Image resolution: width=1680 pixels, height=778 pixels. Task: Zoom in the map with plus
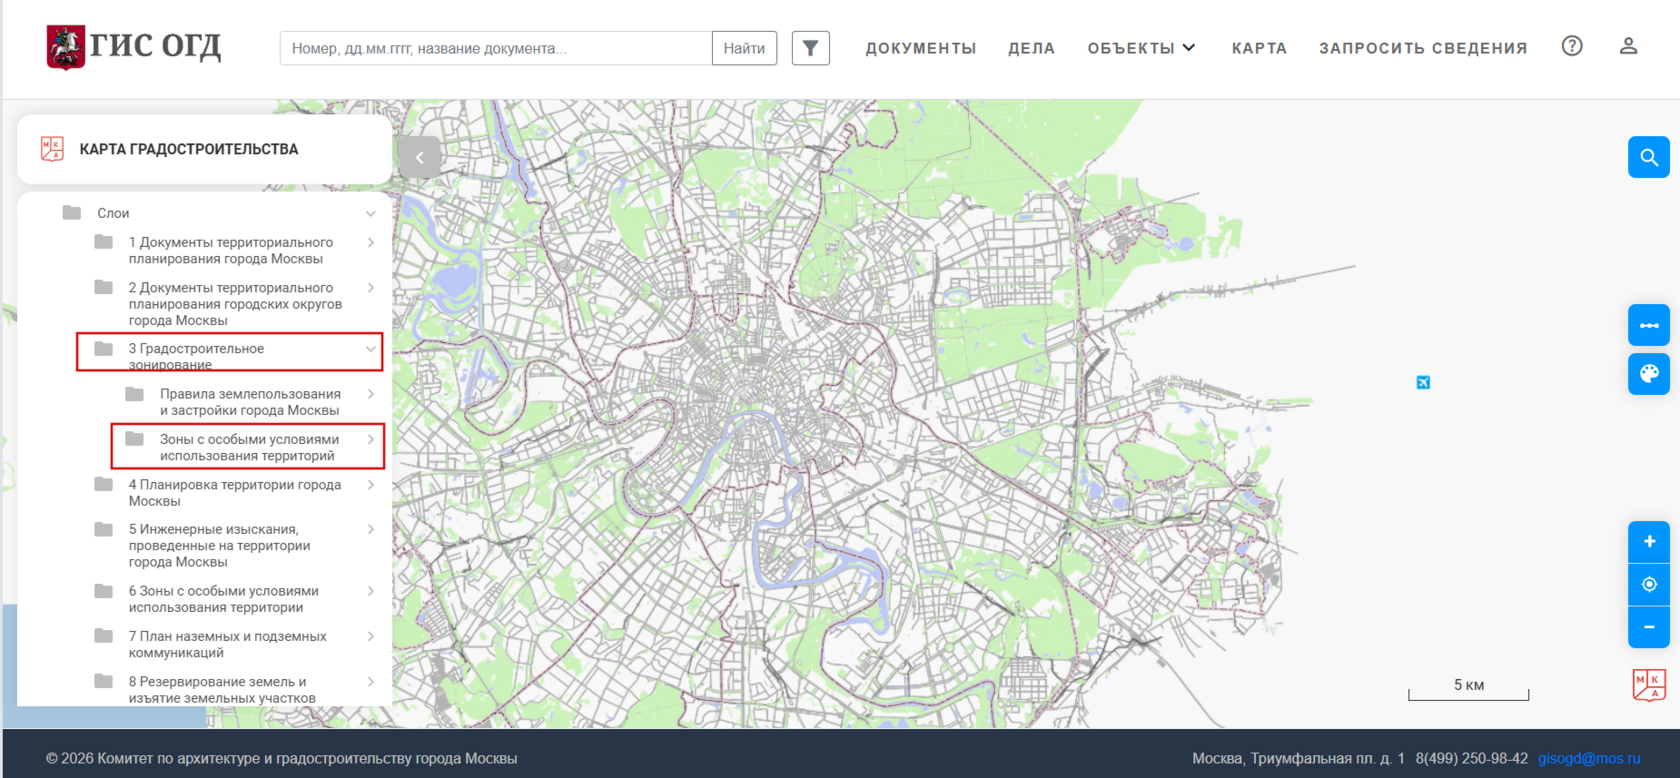(x=1649, y=542)
